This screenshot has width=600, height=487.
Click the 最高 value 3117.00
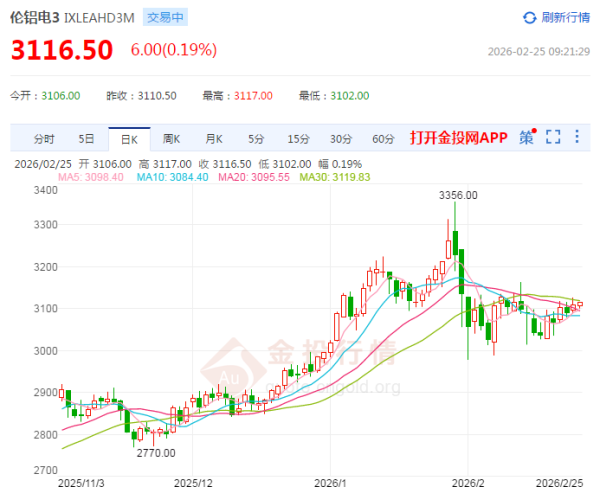[253, 96]
